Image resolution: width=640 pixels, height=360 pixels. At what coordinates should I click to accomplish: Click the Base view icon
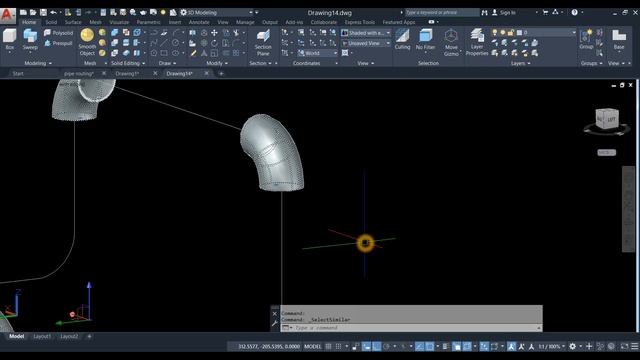click(x=619, y=40)
